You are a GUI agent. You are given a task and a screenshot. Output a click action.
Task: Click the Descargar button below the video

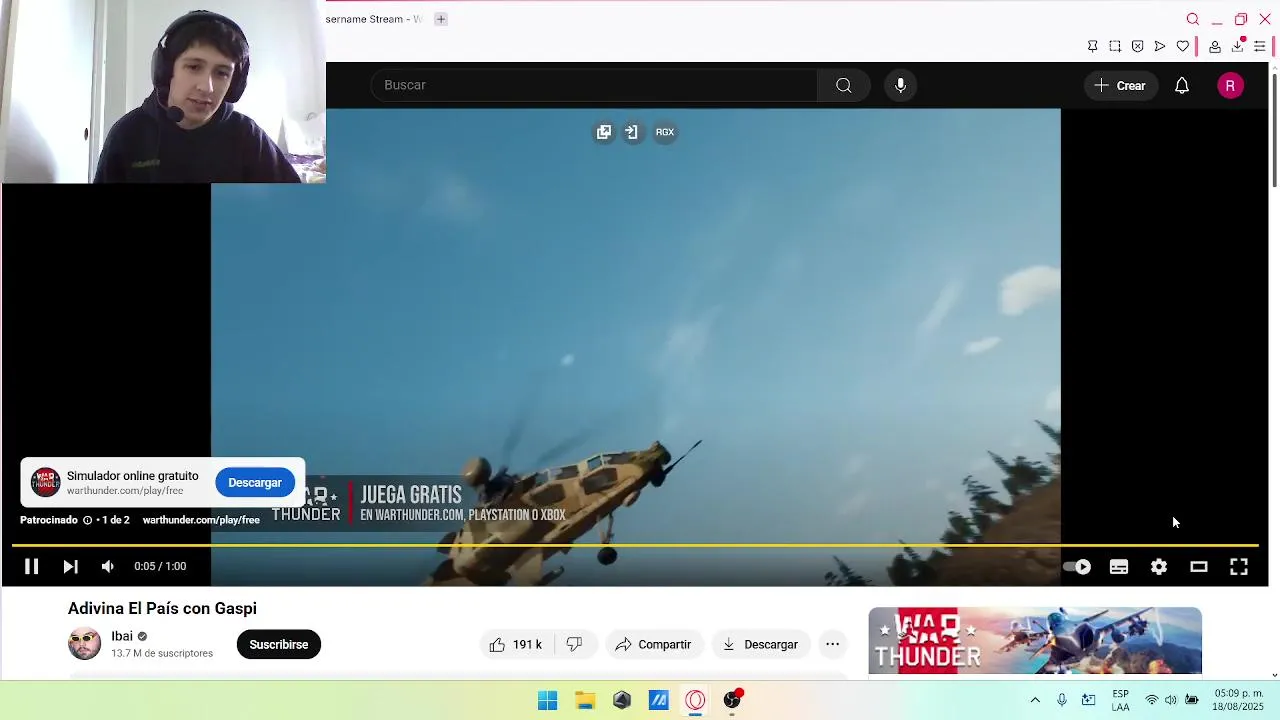tap(760, 644)
